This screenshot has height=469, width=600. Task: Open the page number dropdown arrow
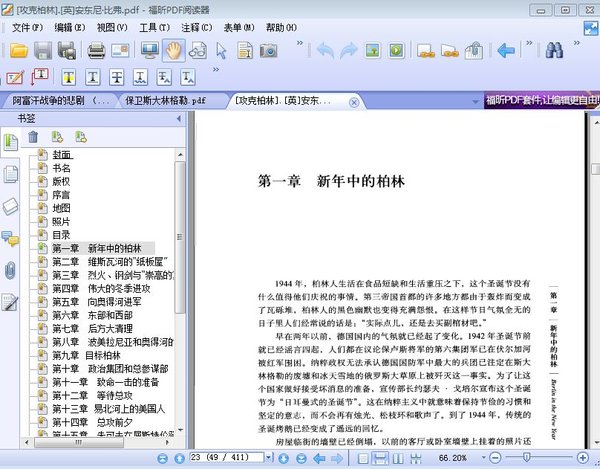pyautogui.click(x=269, y=458)
